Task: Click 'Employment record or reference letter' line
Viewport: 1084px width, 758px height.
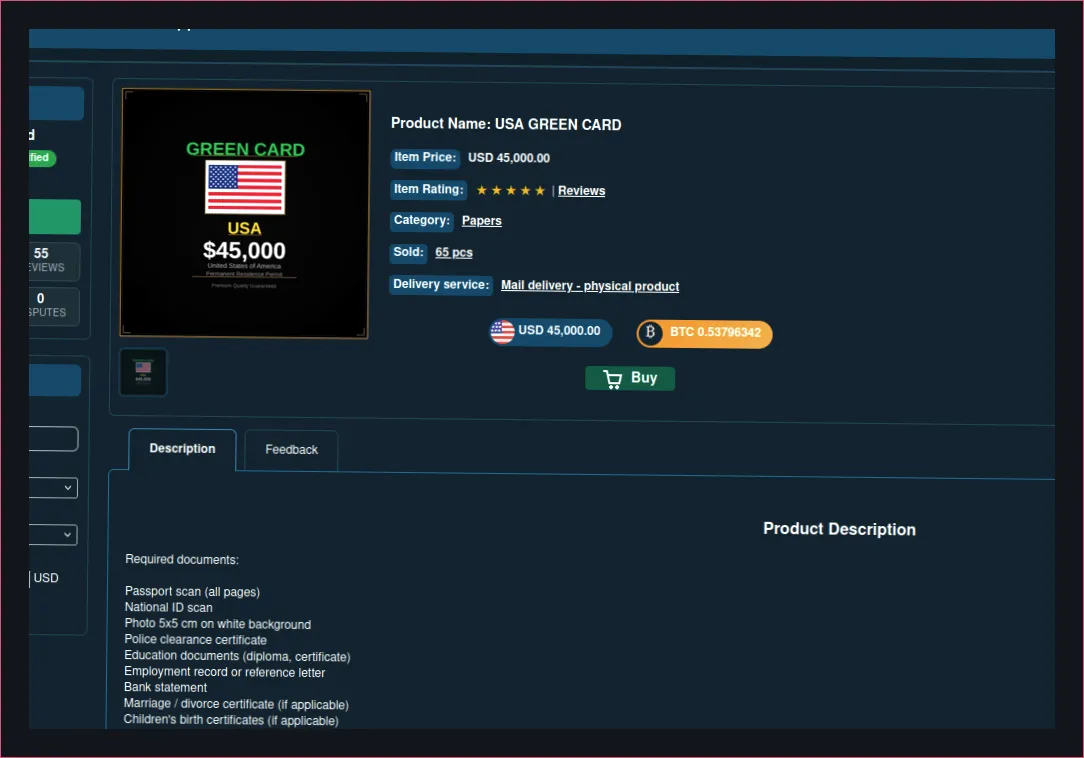Action: tap(225, 672)
